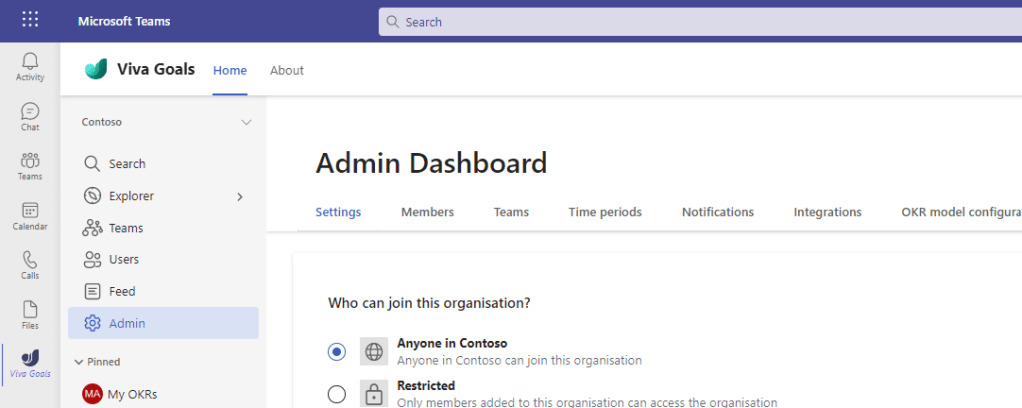The height and width of the screenshot is (408, 1022).
Task: Open Calendar in the left rail
Action: [x=30, y=215]
